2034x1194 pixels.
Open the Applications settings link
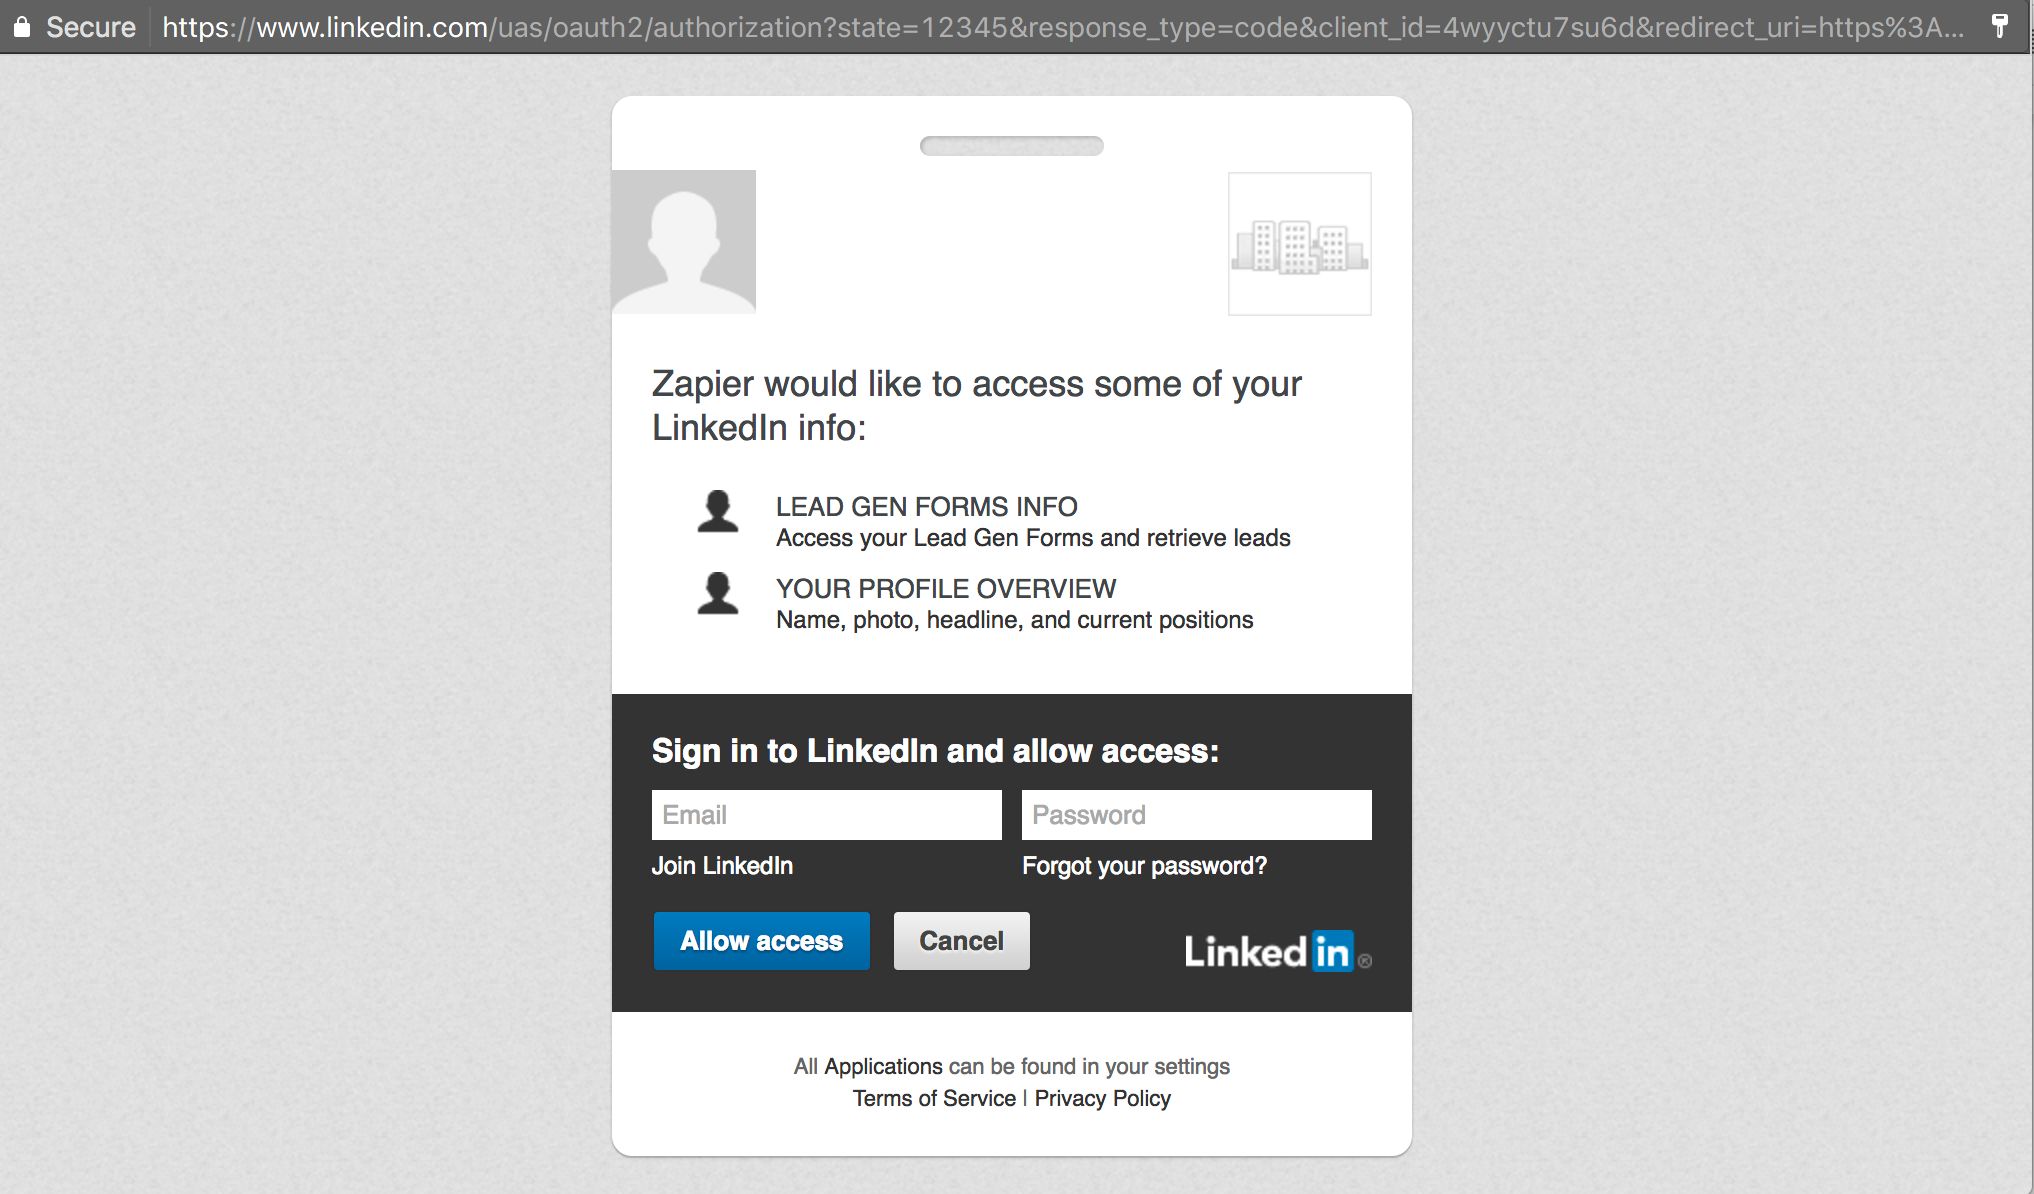(x=883, y=1066)
